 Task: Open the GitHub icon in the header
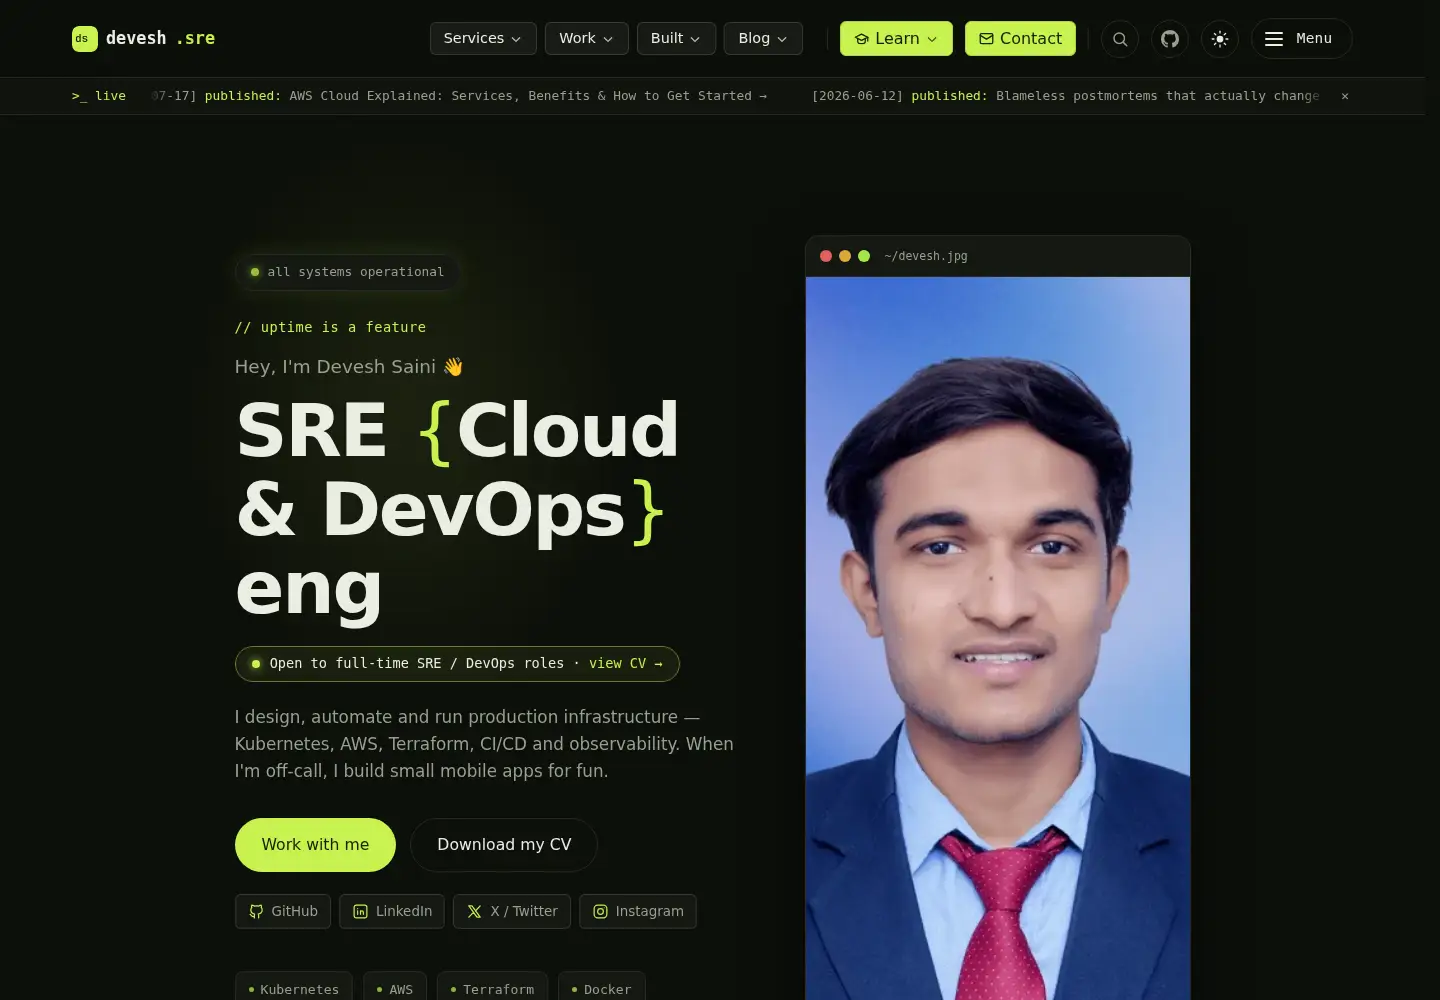1170,39
